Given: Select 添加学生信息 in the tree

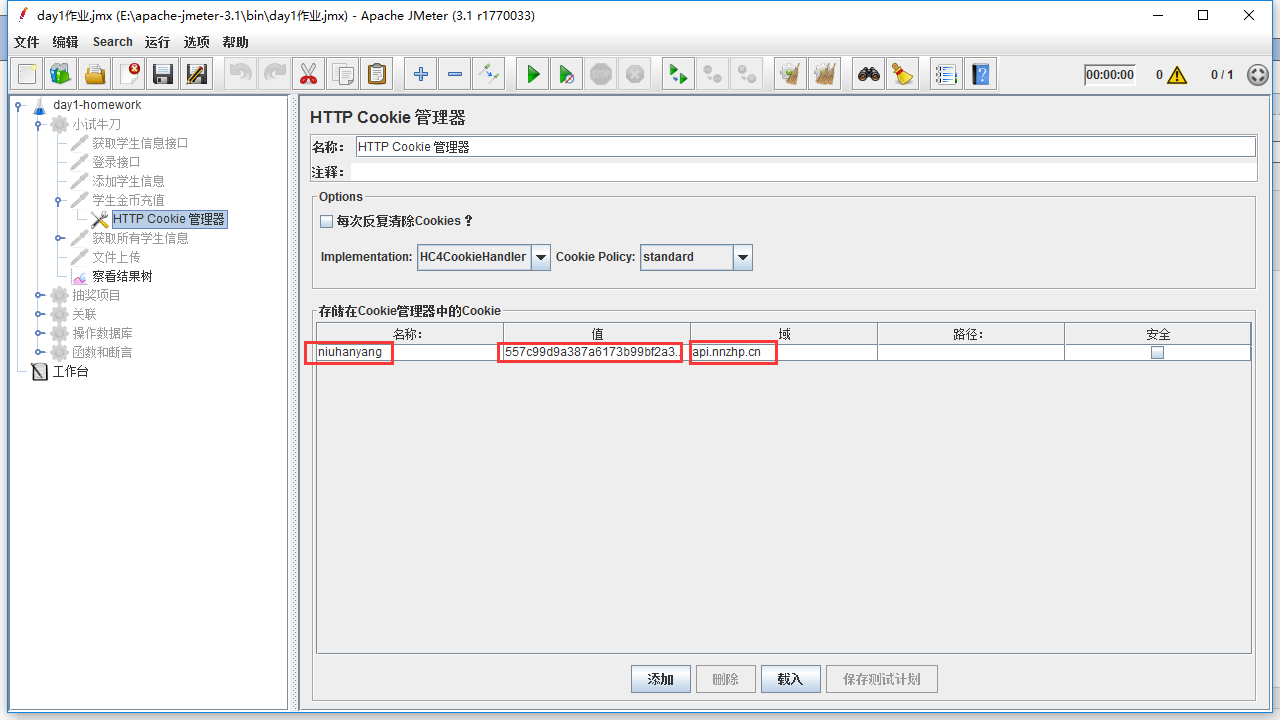Looking at the screenshot, I should coord(128,181).
